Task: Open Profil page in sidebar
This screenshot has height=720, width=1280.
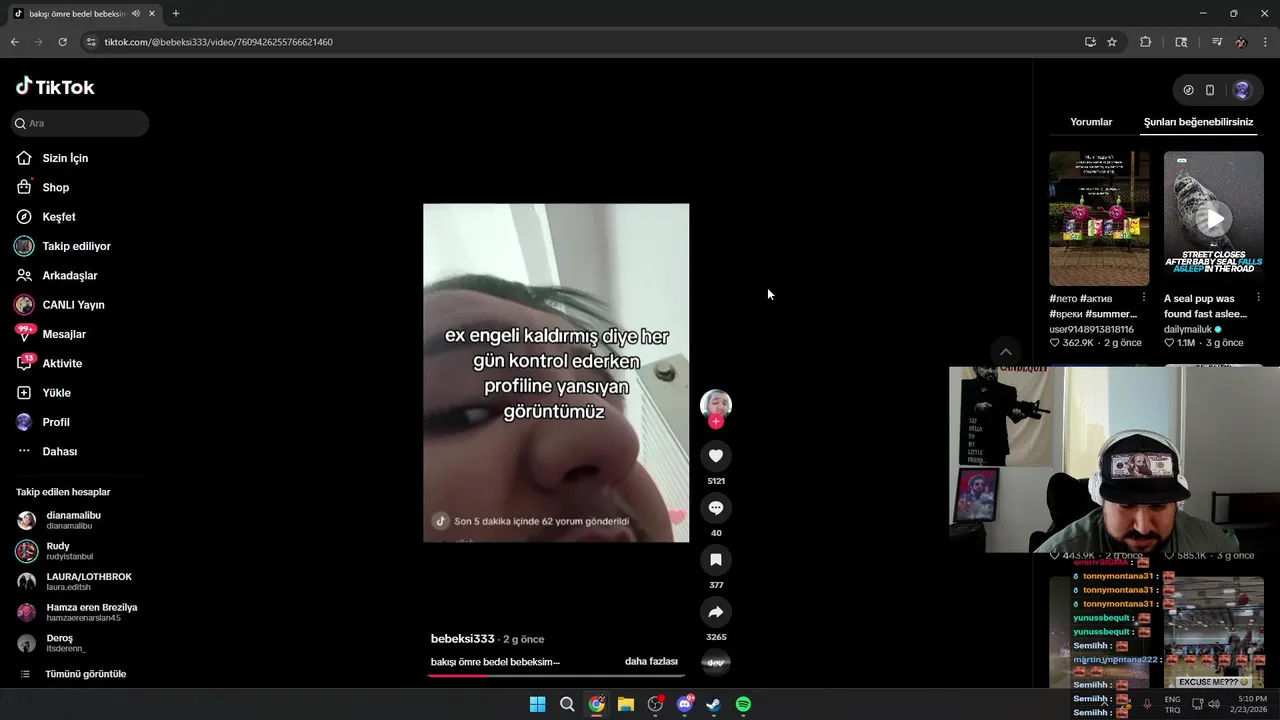Action: pos(56,422)
